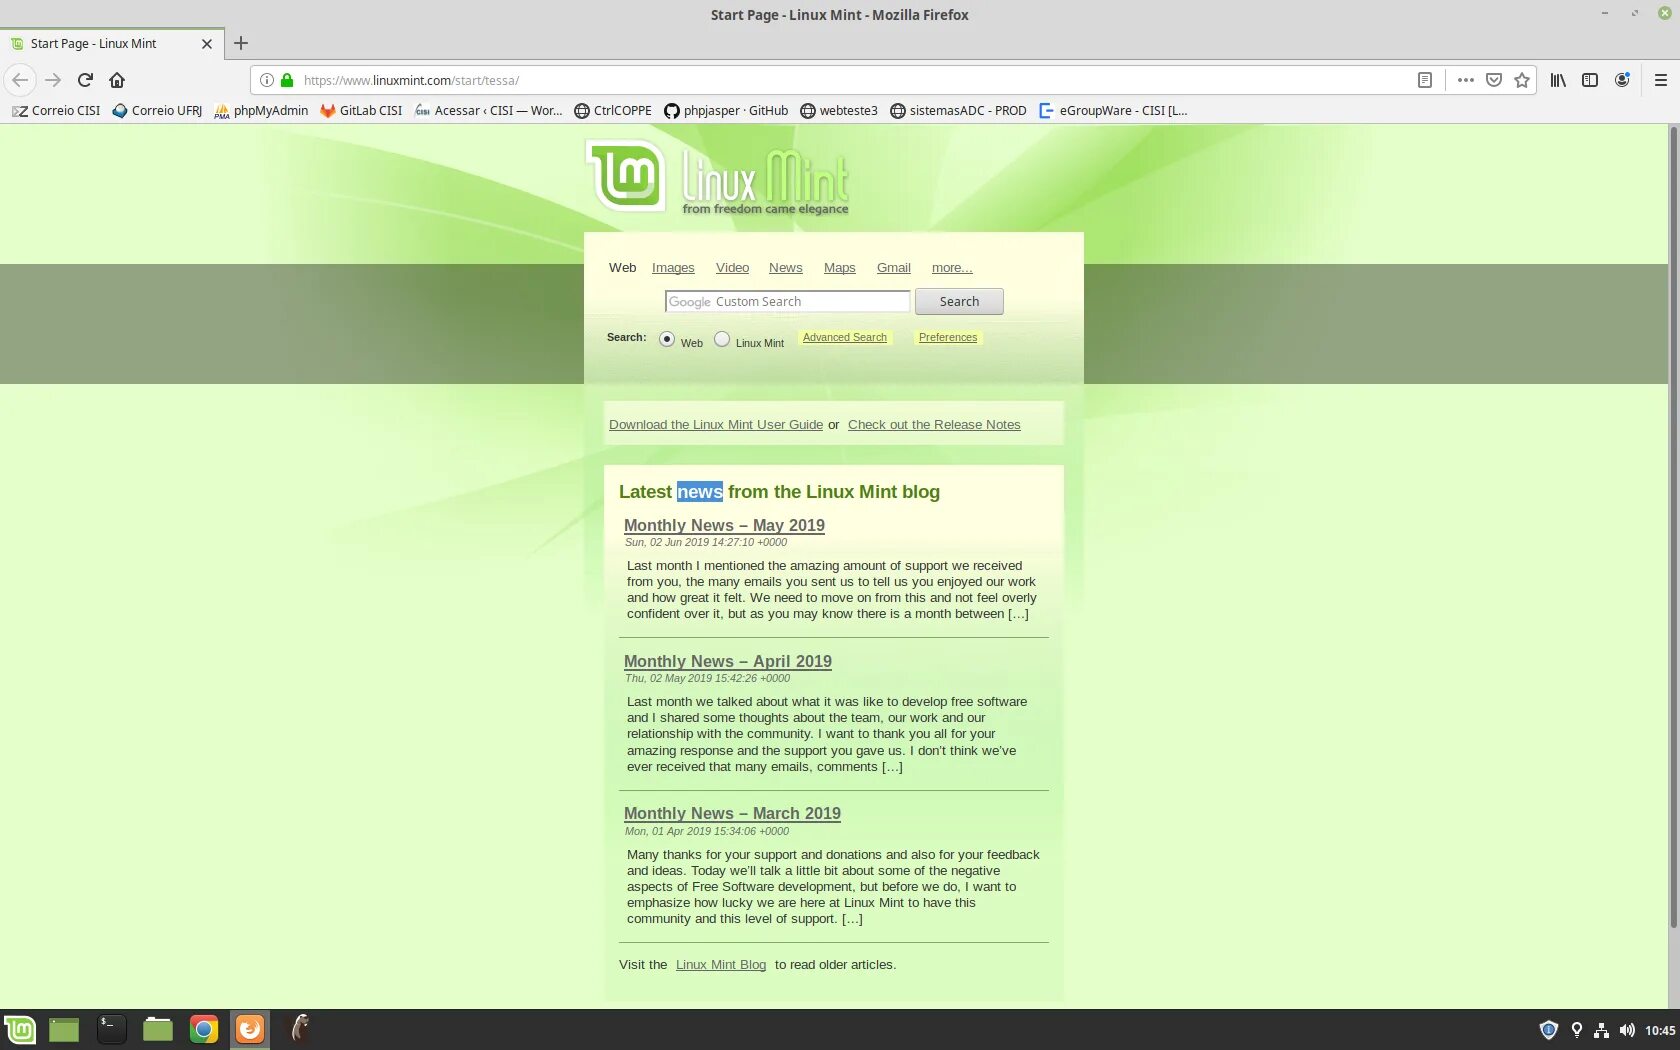Open the feather app in taskbar
The image size is (1680, 1050).
298,1029
